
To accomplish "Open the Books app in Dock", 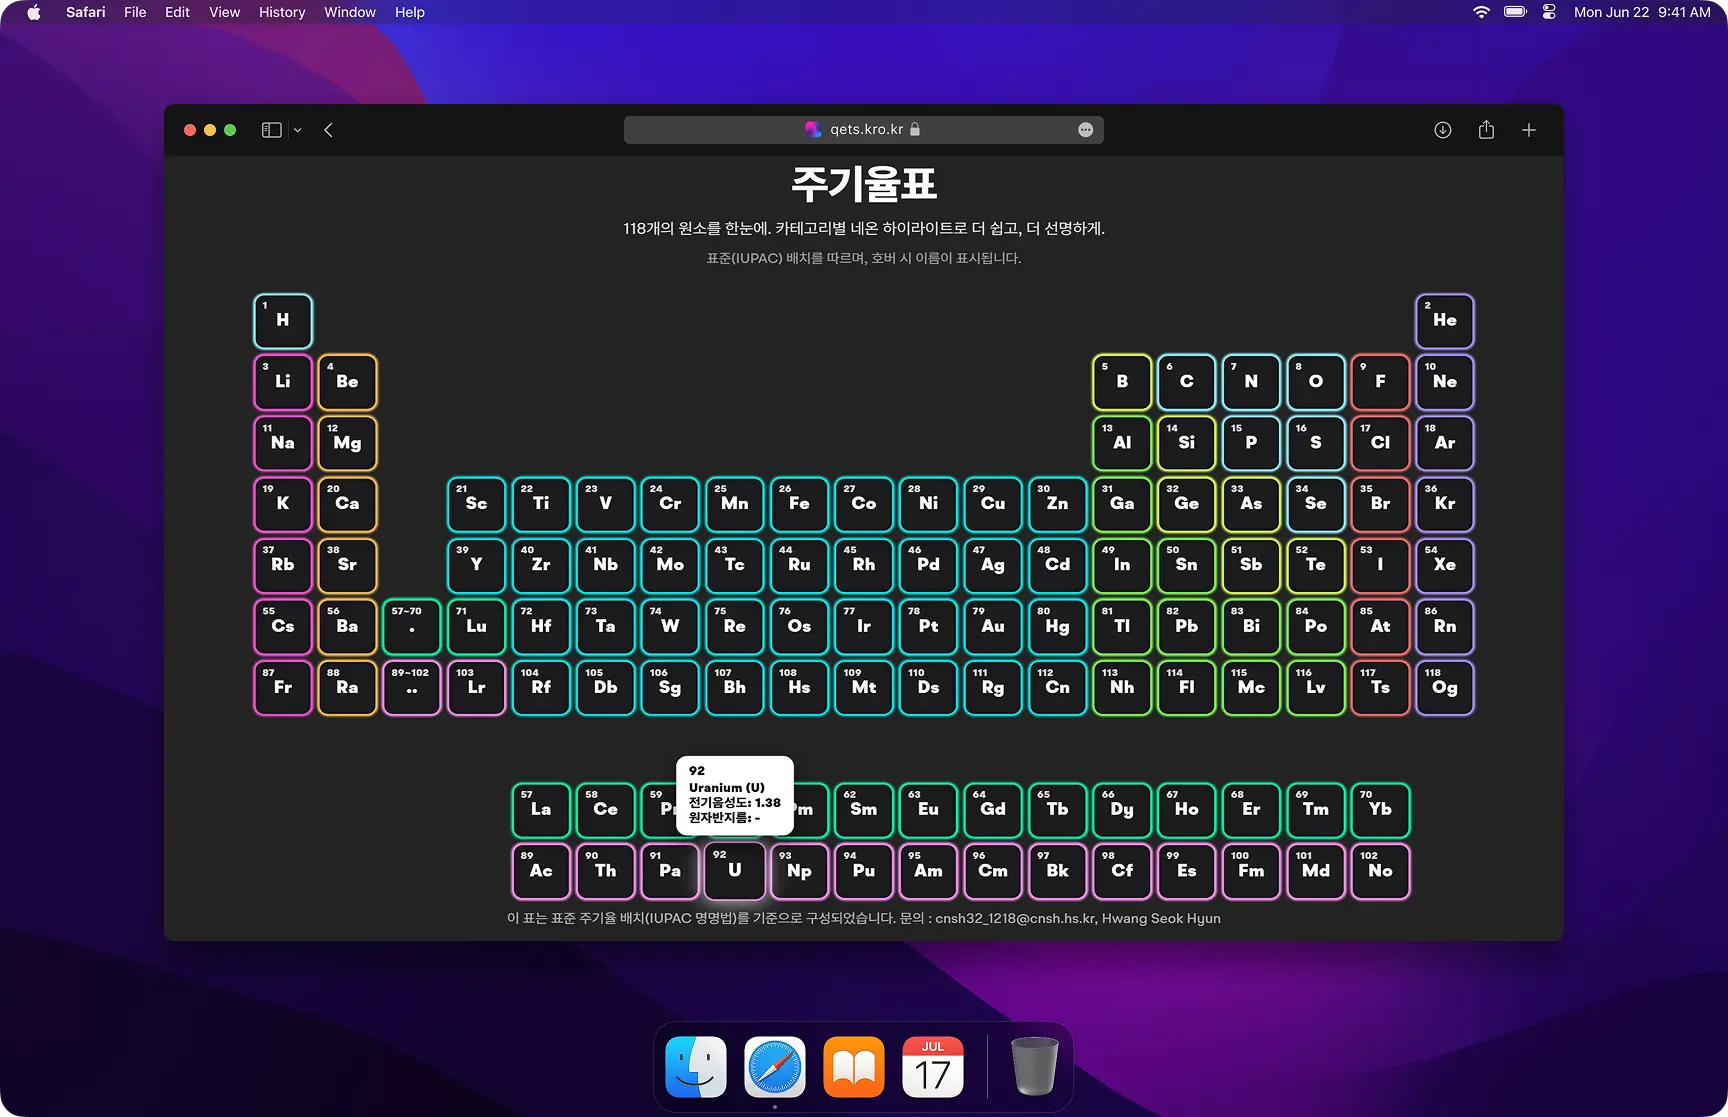I will [853, 1067].
